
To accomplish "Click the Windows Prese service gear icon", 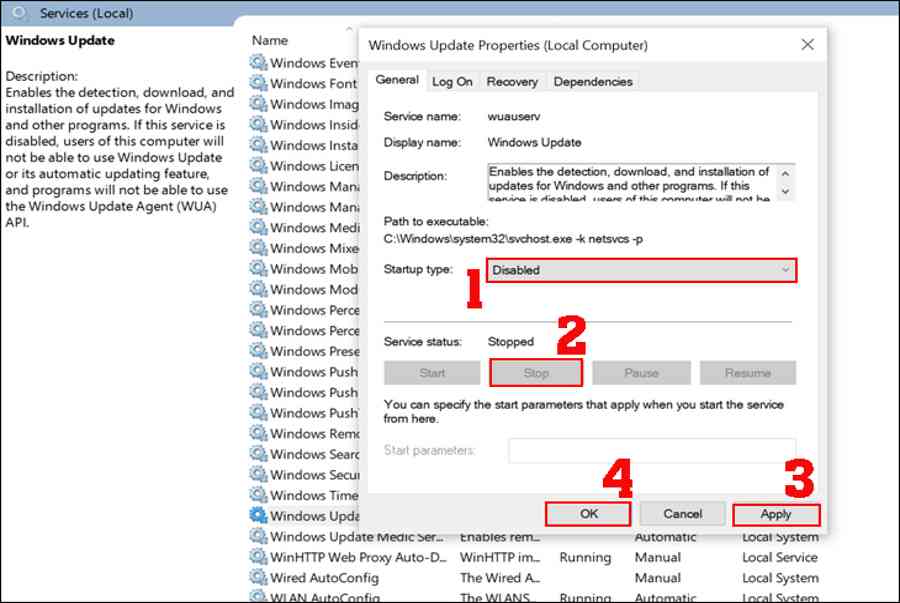I will (258, 351).
